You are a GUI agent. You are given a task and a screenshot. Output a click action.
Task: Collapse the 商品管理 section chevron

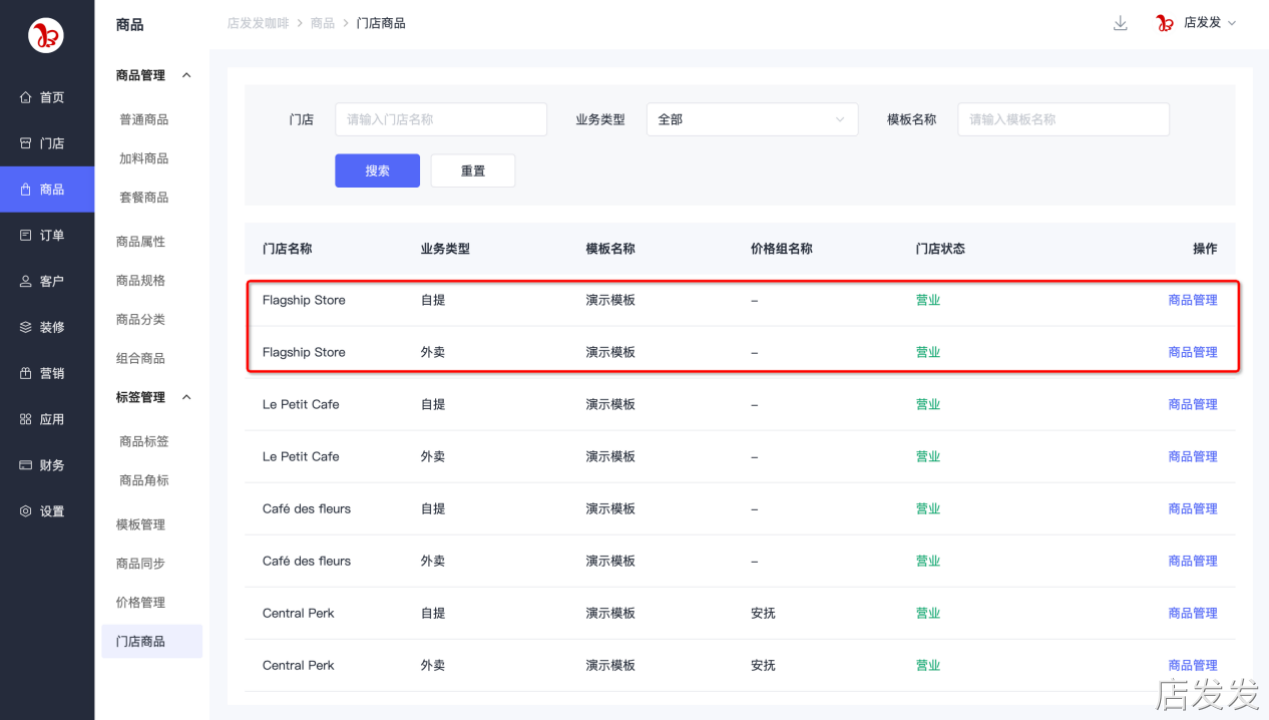(186, 75)
